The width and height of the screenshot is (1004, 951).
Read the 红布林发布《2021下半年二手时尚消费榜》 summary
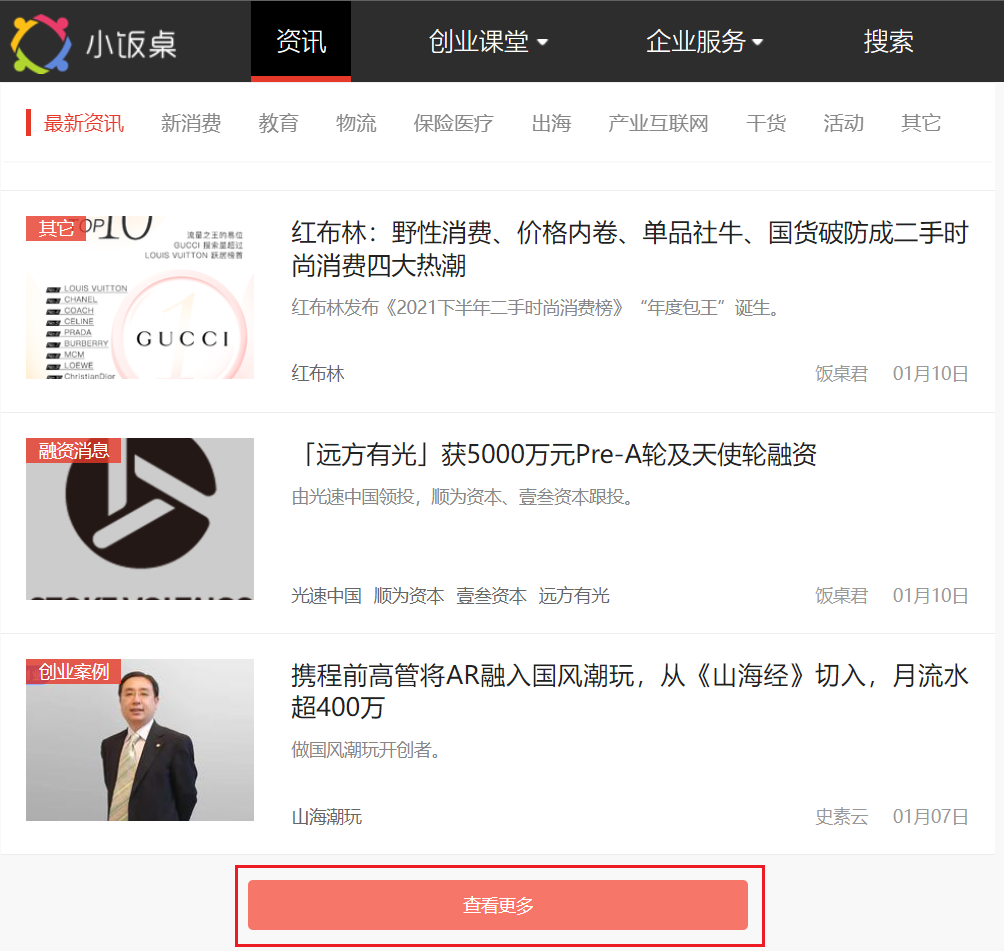[x=535, y=308]
